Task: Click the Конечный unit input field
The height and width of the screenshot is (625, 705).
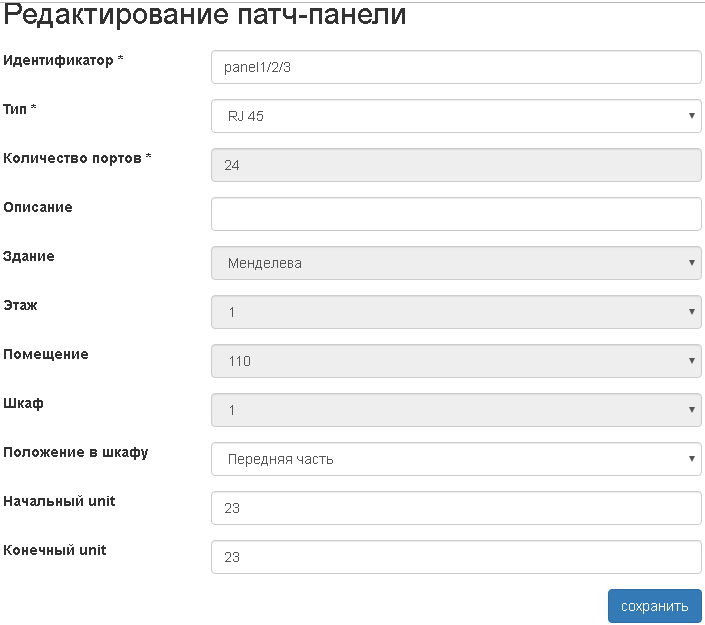Action: tap(456, 557)
